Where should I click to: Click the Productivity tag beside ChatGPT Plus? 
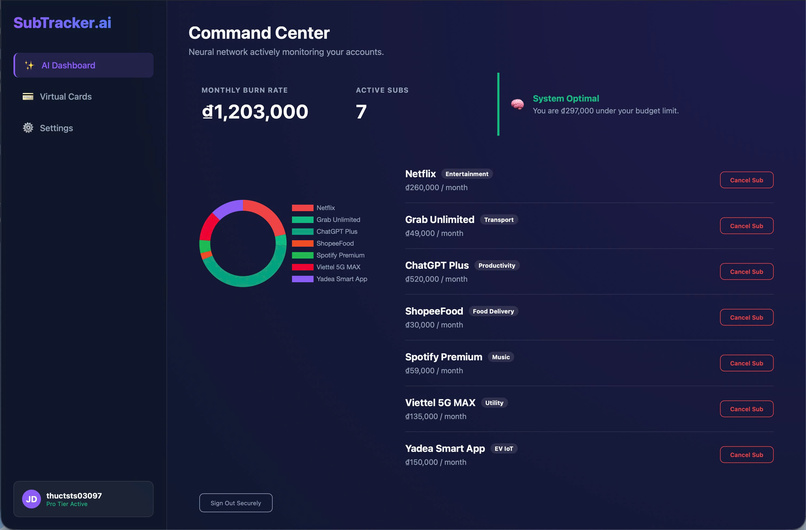point(497,265)
